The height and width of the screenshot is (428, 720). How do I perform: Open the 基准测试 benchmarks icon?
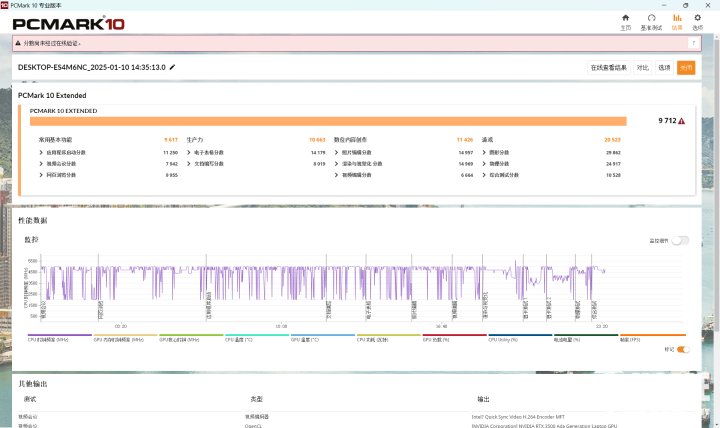[651, 20]
